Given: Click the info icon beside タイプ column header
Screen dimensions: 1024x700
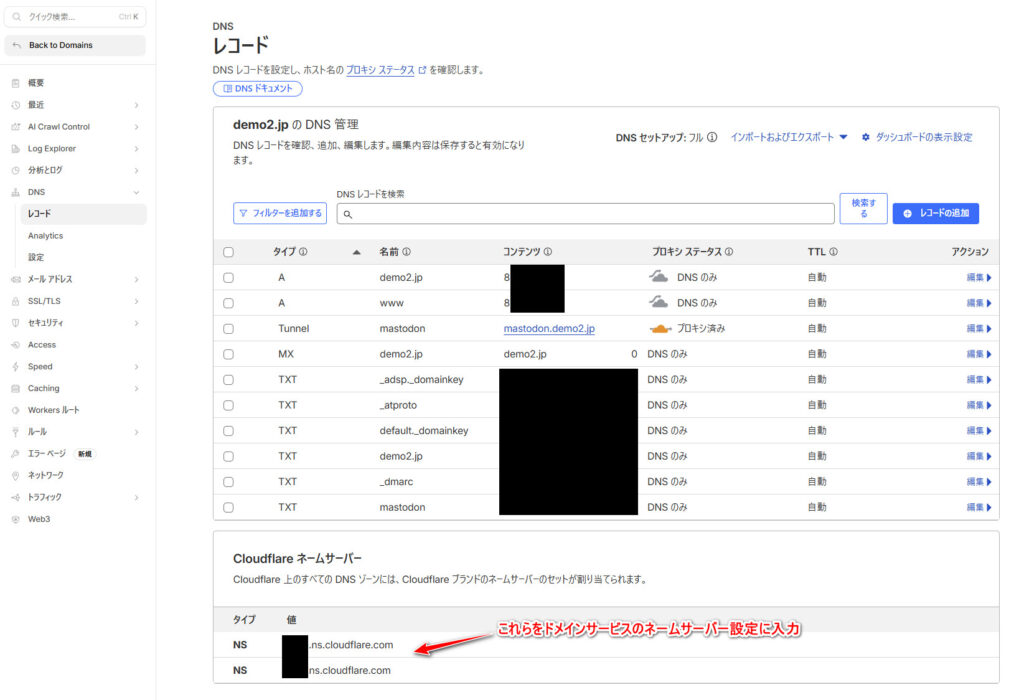Looking at the screenshot, I should [x=303, y=252].
